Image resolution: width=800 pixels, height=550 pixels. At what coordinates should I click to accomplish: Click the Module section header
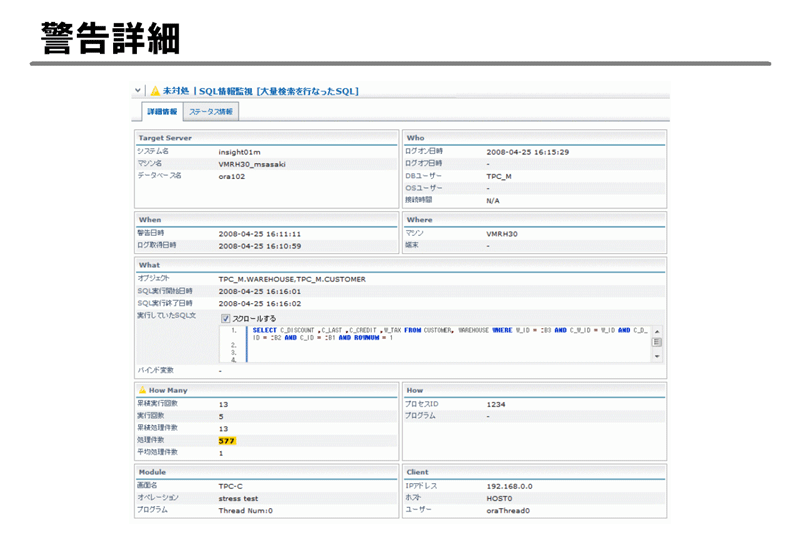[152, 472]
